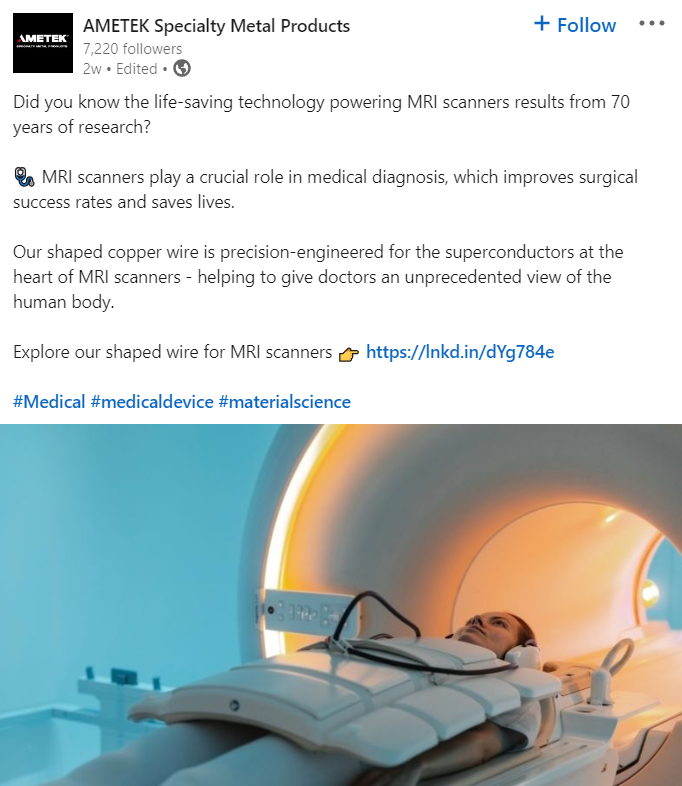
Task: Follow AMETEK Specialty Metal Products
Action: point(575,25)
